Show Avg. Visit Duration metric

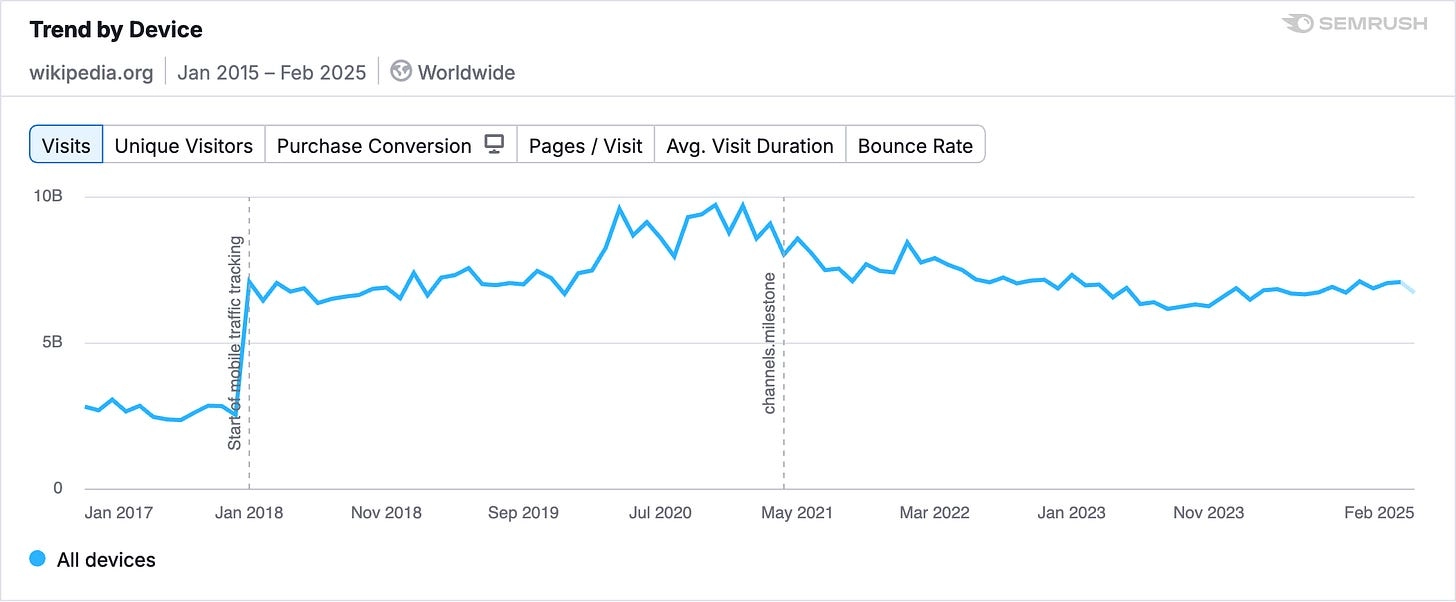coord(750,145)
